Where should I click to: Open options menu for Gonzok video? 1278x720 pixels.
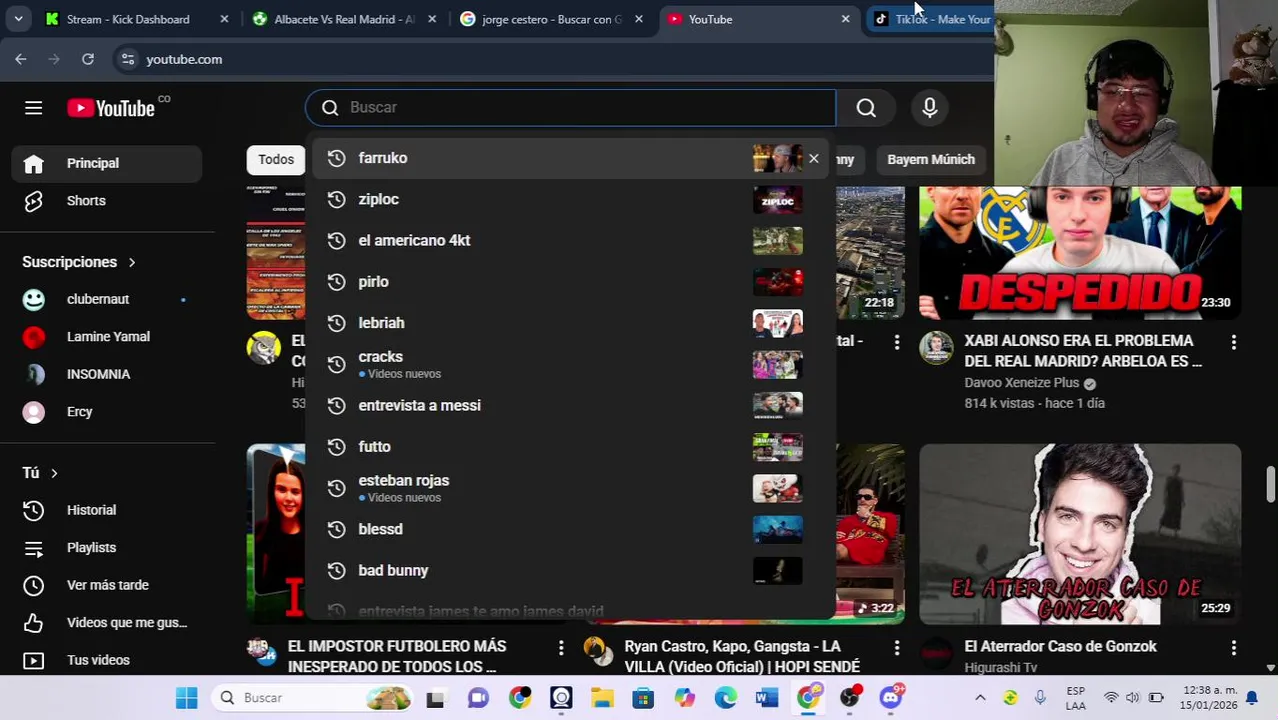1233,648
